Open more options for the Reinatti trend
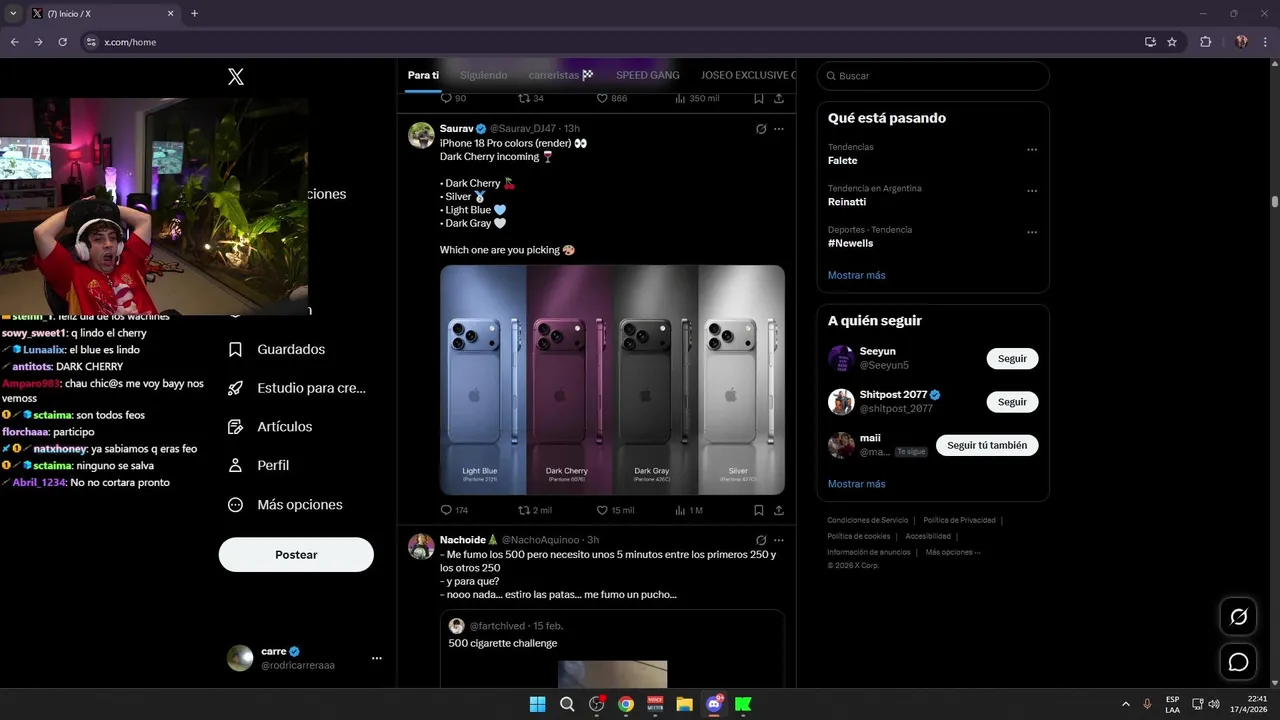1280x720 pixels. tap(1032, 191)
